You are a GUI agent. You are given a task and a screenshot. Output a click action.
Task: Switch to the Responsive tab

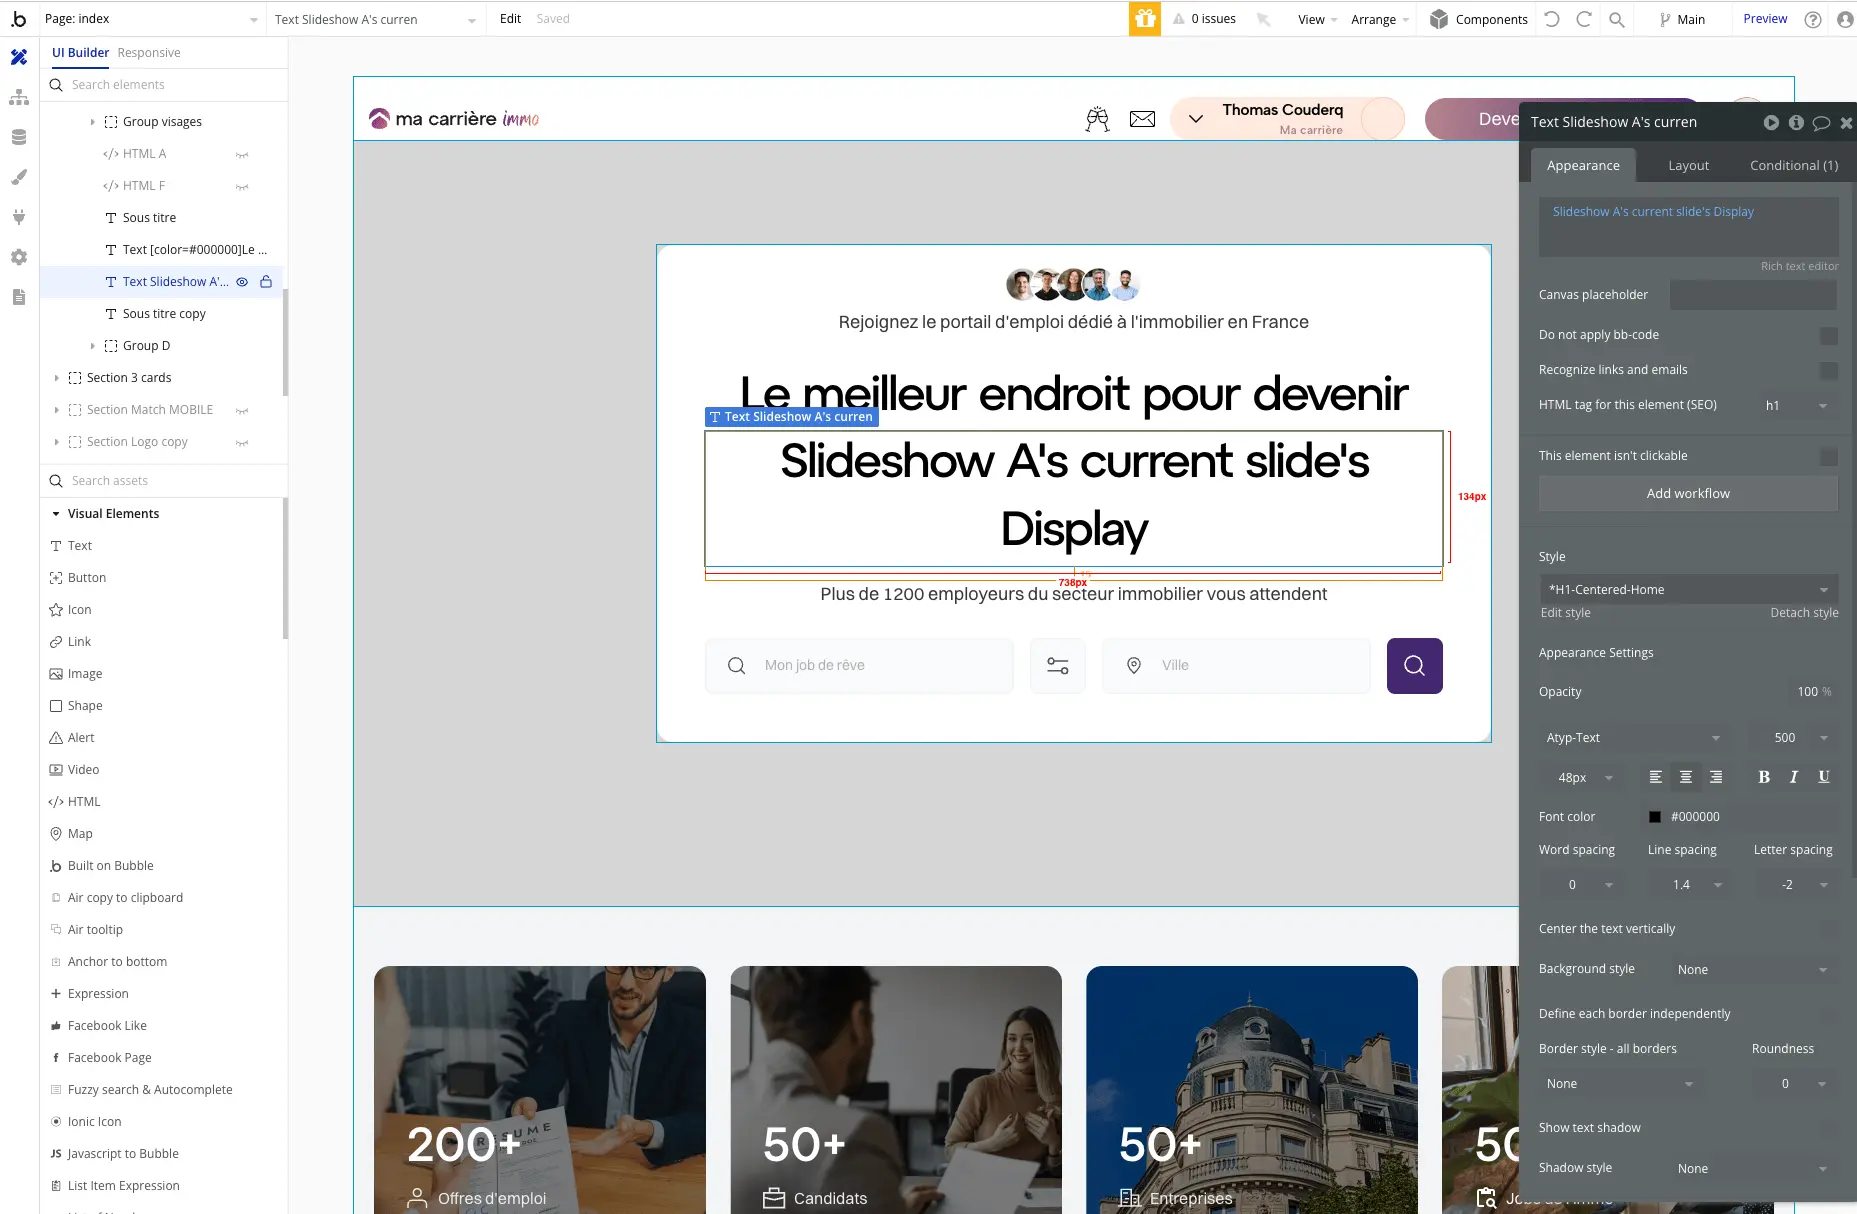click(149, 53)
